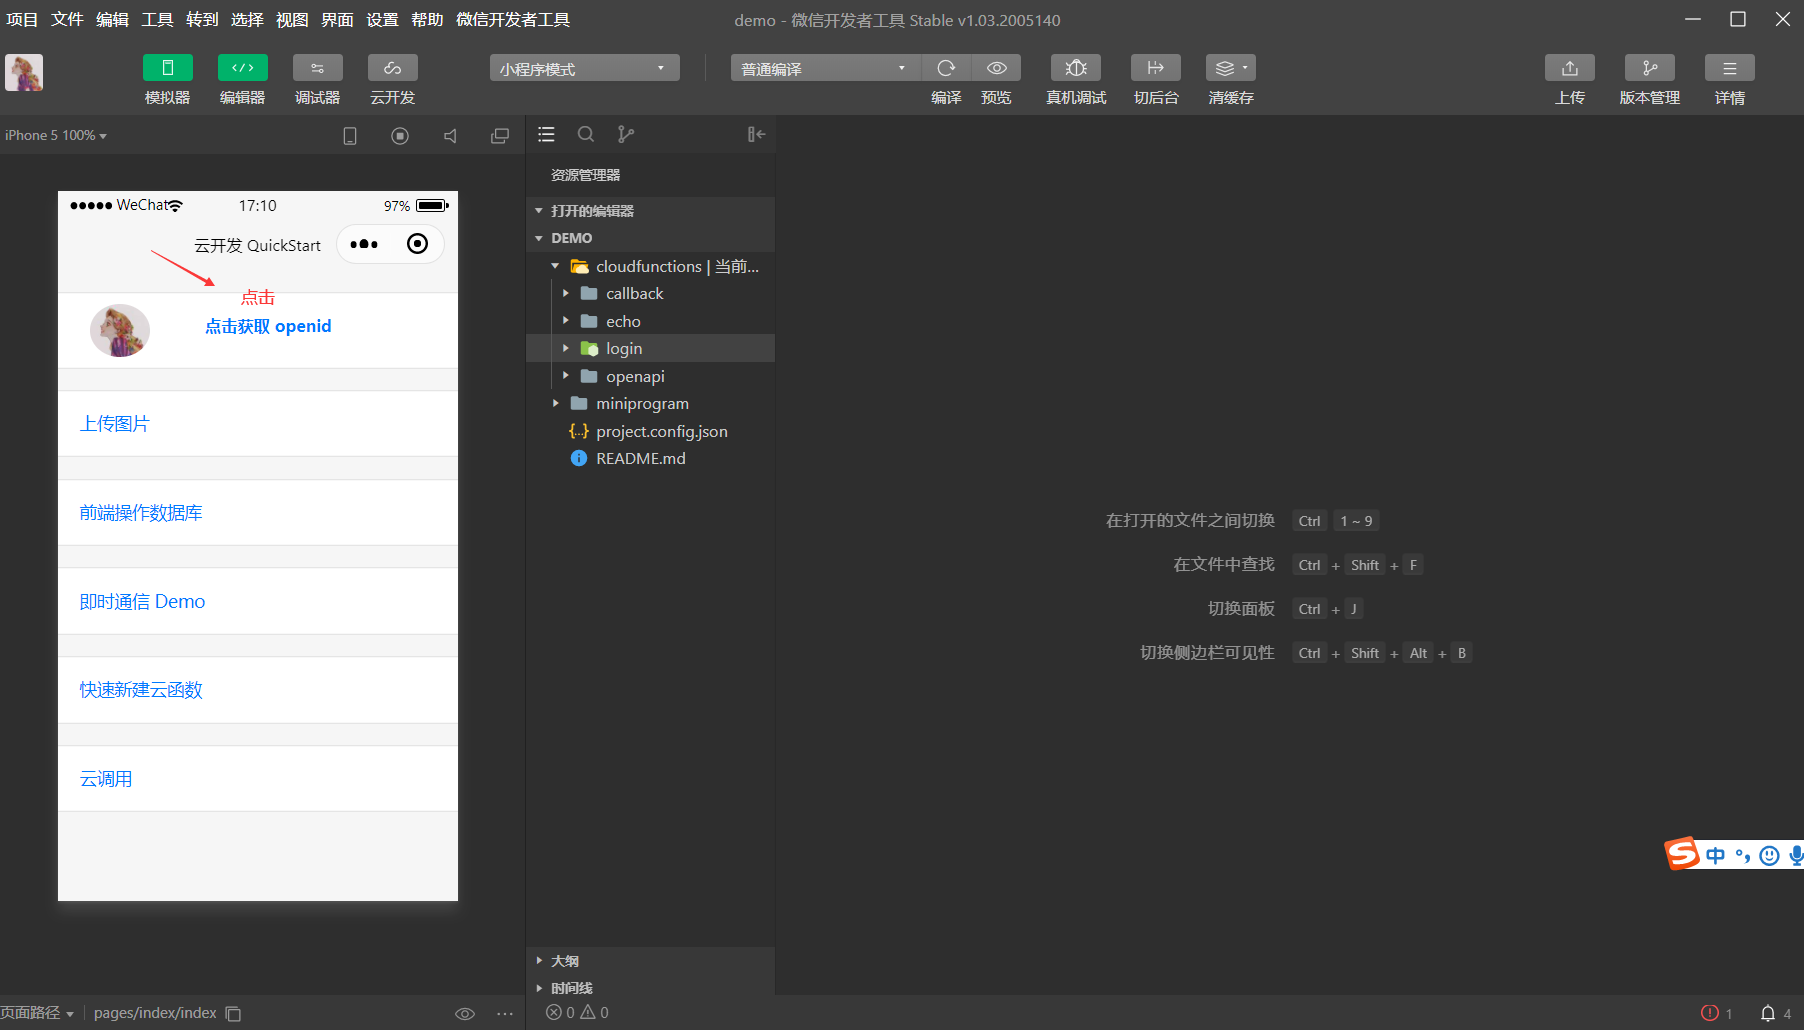Open the 页面路径 page path dropdown

coord(38,1013)
